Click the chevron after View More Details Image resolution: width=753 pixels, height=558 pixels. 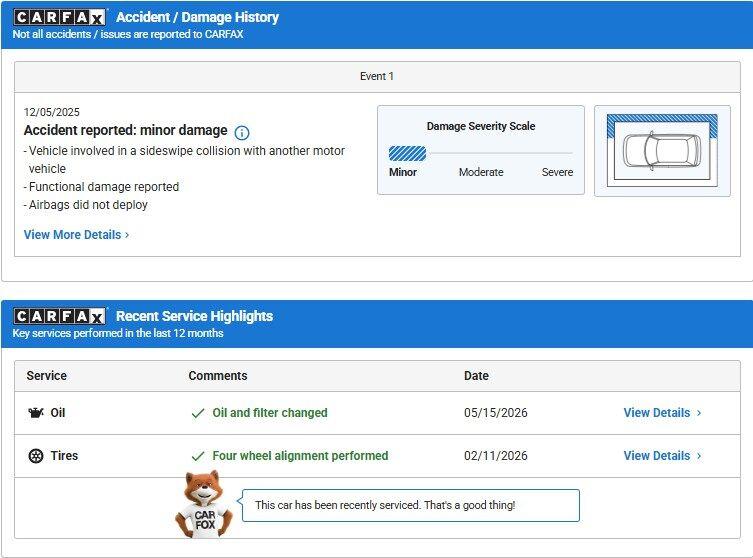(127, 235)
